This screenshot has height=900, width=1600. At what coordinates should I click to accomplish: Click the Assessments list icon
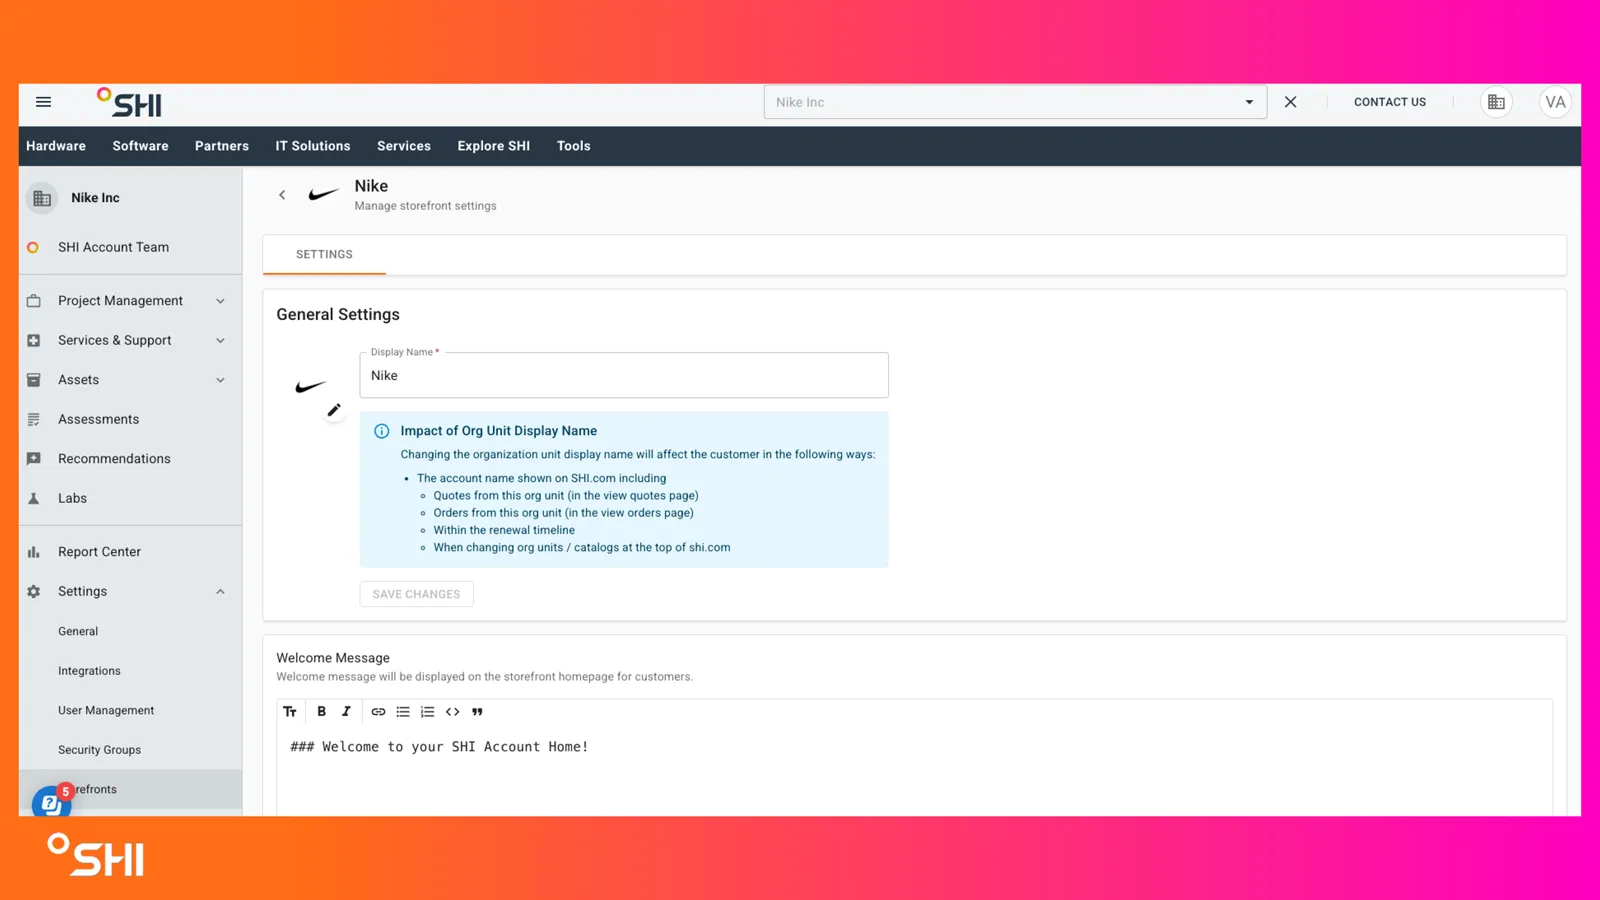pyautogui.click(x=34, y=419)
